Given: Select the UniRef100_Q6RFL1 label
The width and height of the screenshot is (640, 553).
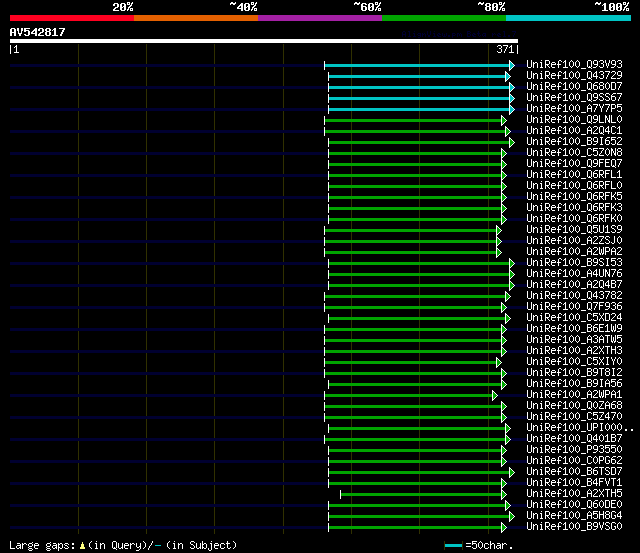Looking at the screenshot, I should [x=574, y=175].
